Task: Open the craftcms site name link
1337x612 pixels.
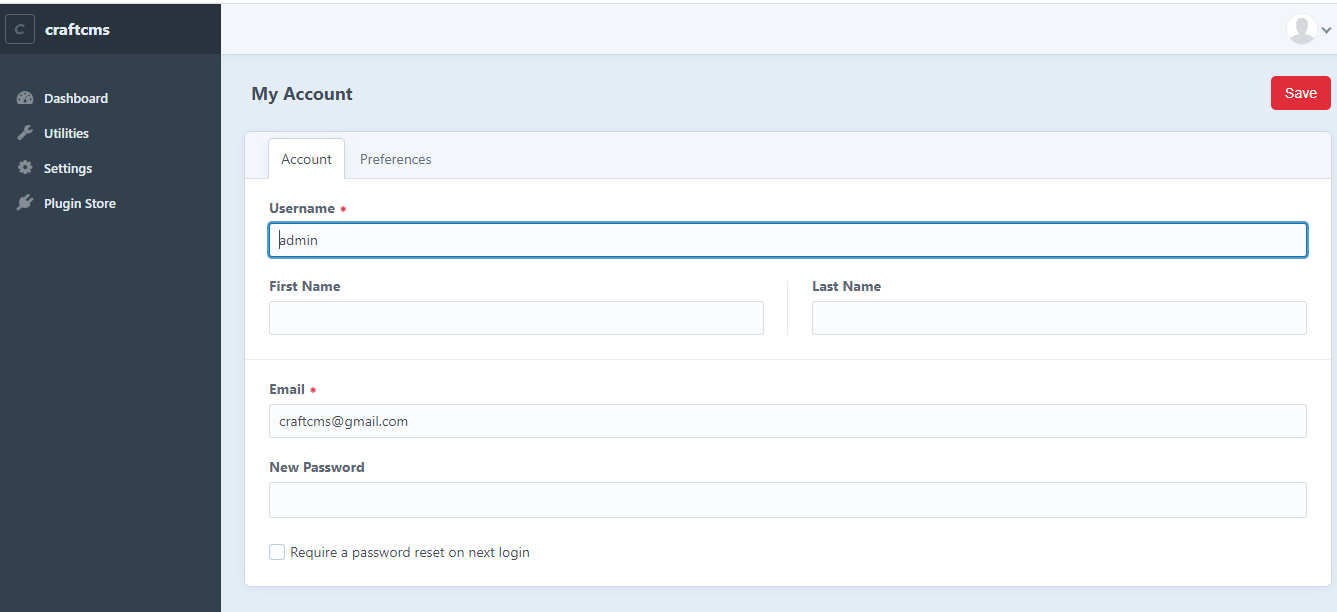Action: [x=77, y=30]
